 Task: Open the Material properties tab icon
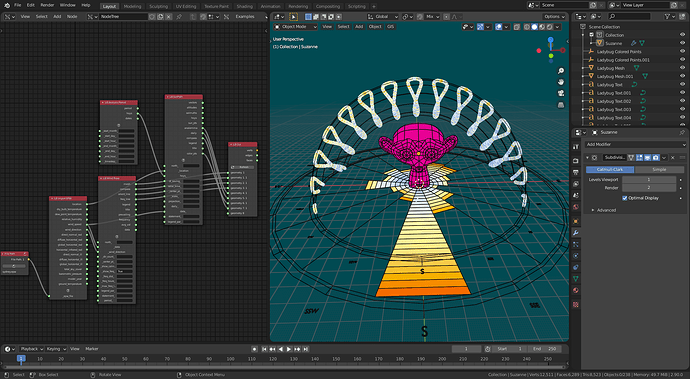[576, 290]
